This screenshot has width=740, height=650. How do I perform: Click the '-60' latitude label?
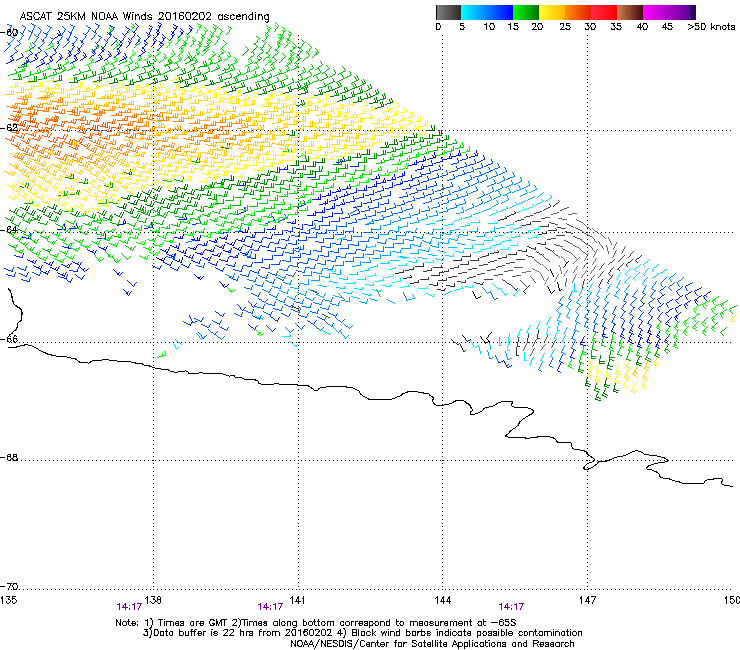9,33
